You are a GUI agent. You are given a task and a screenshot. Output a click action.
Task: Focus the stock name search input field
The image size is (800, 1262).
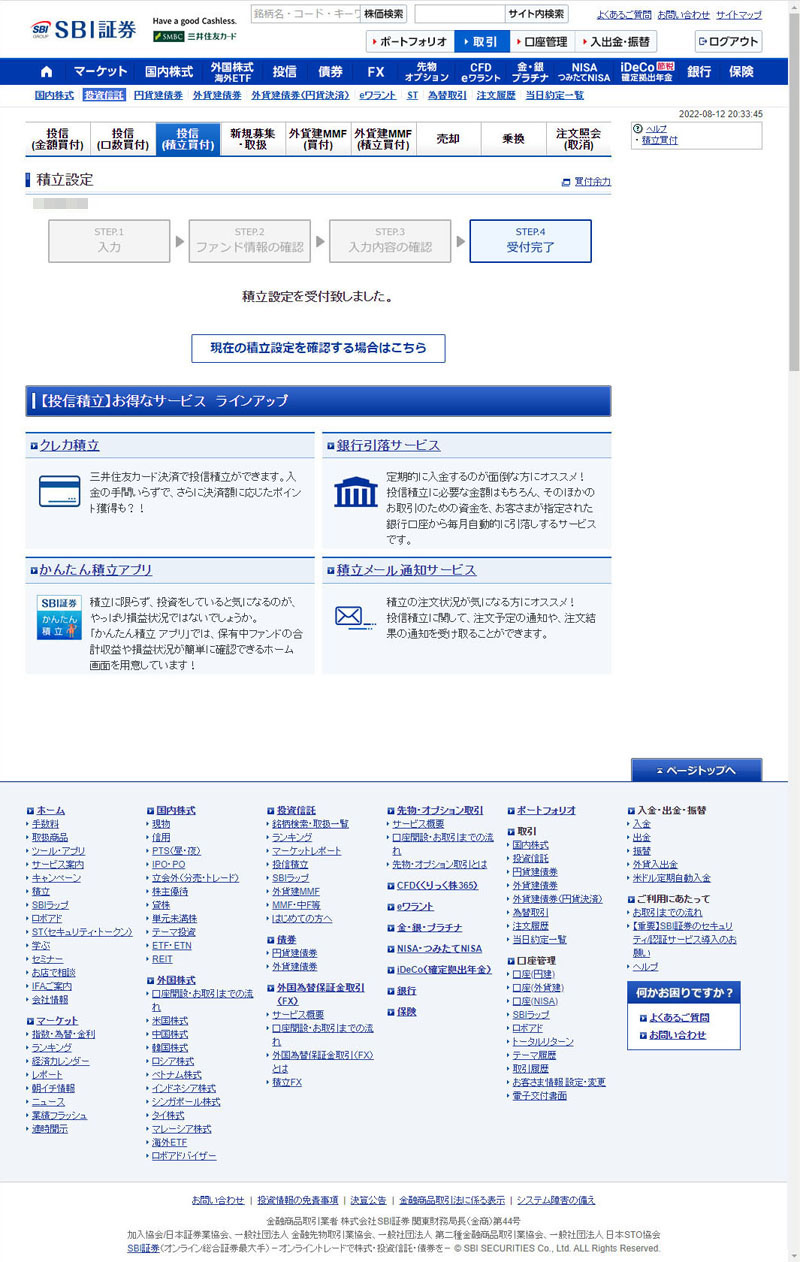coord(304,14)
